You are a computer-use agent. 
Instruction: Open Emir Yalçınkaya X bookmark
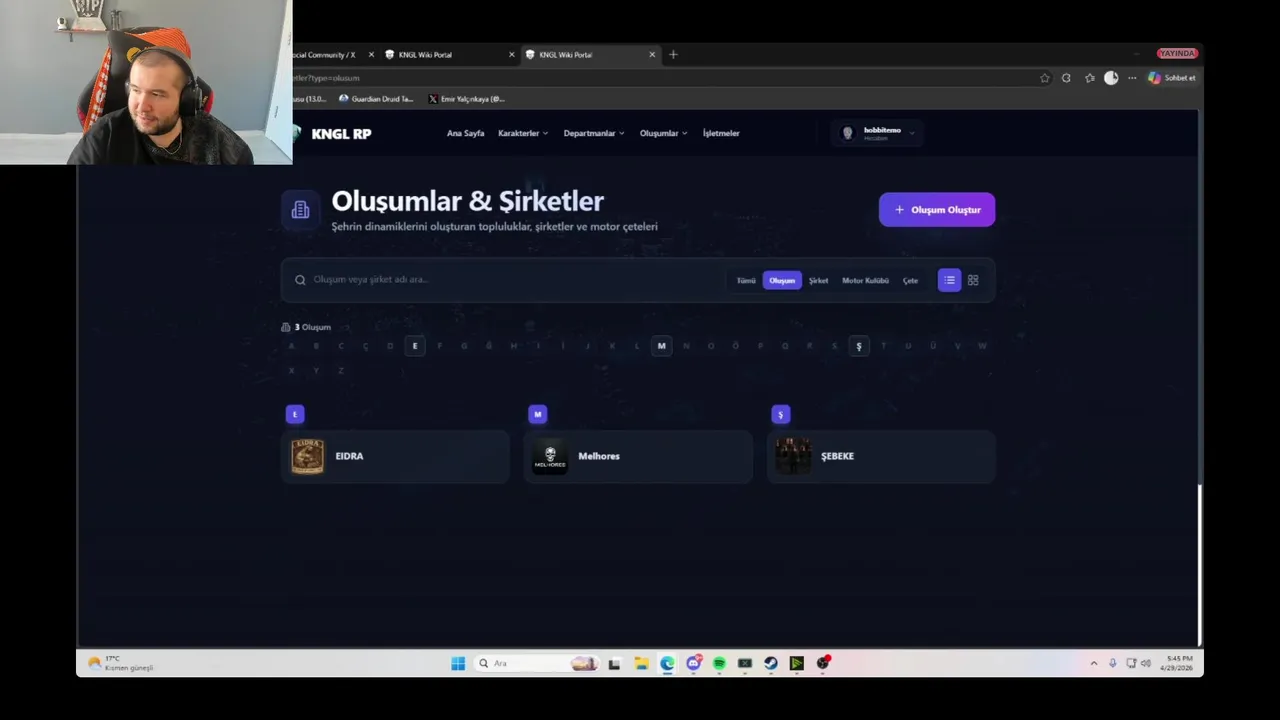pyautogui.click(x=467, y=99)
